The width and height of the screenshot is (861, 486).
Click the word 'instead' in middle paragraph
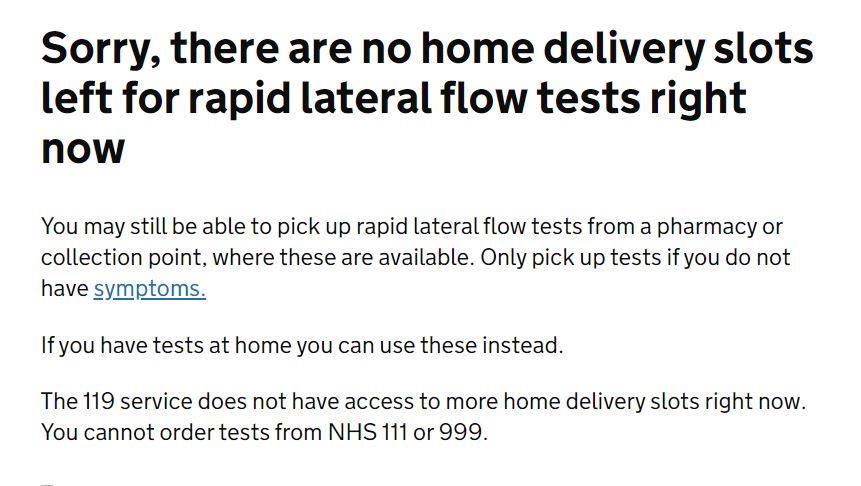(x=521, y=345)
